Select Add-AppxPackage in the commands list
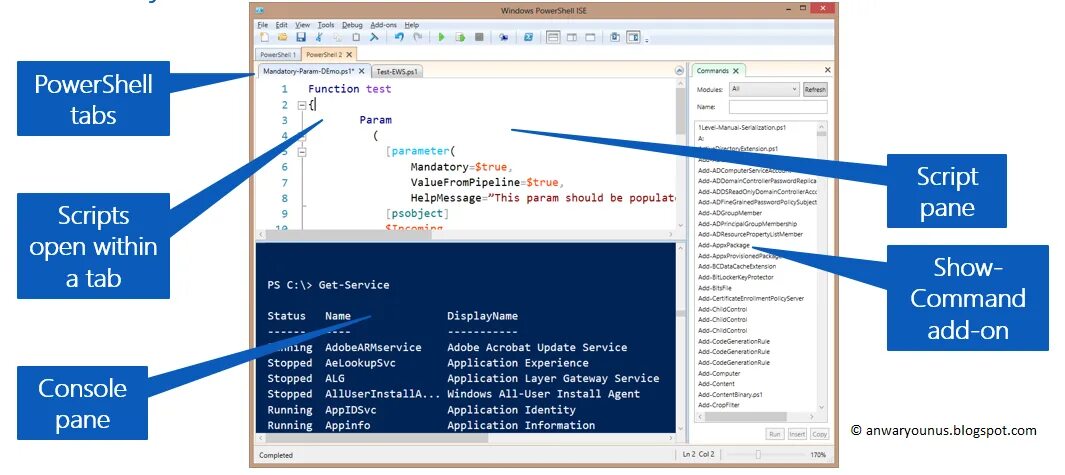The width and height of the screenshot is (1065, 475). (724, 245)
